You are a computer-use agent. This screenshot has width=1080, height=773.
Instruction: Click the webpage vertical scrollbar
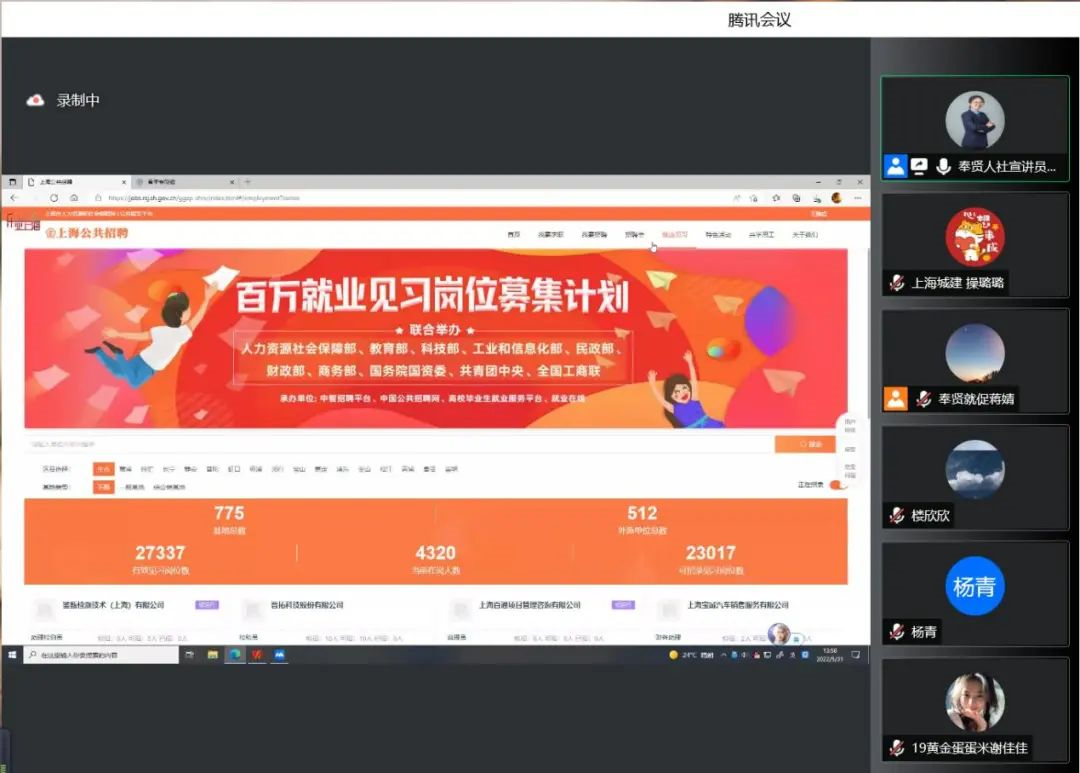(x=867, y=333)
